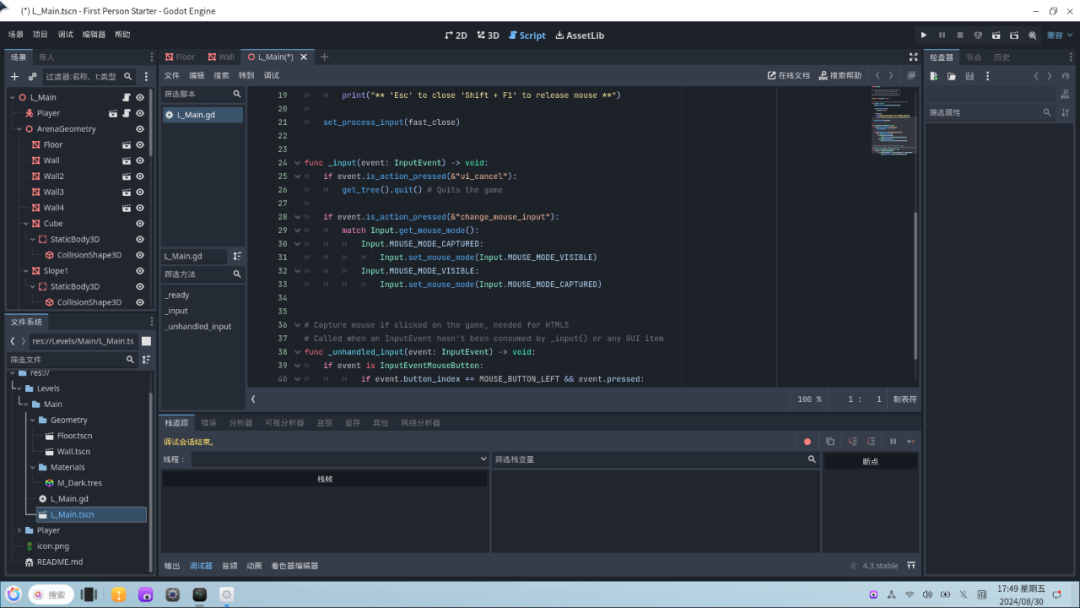Viewport: 1080px width, 608px height.
Task: Jump to _unhandled_input method
Action: tap(198, 326)
